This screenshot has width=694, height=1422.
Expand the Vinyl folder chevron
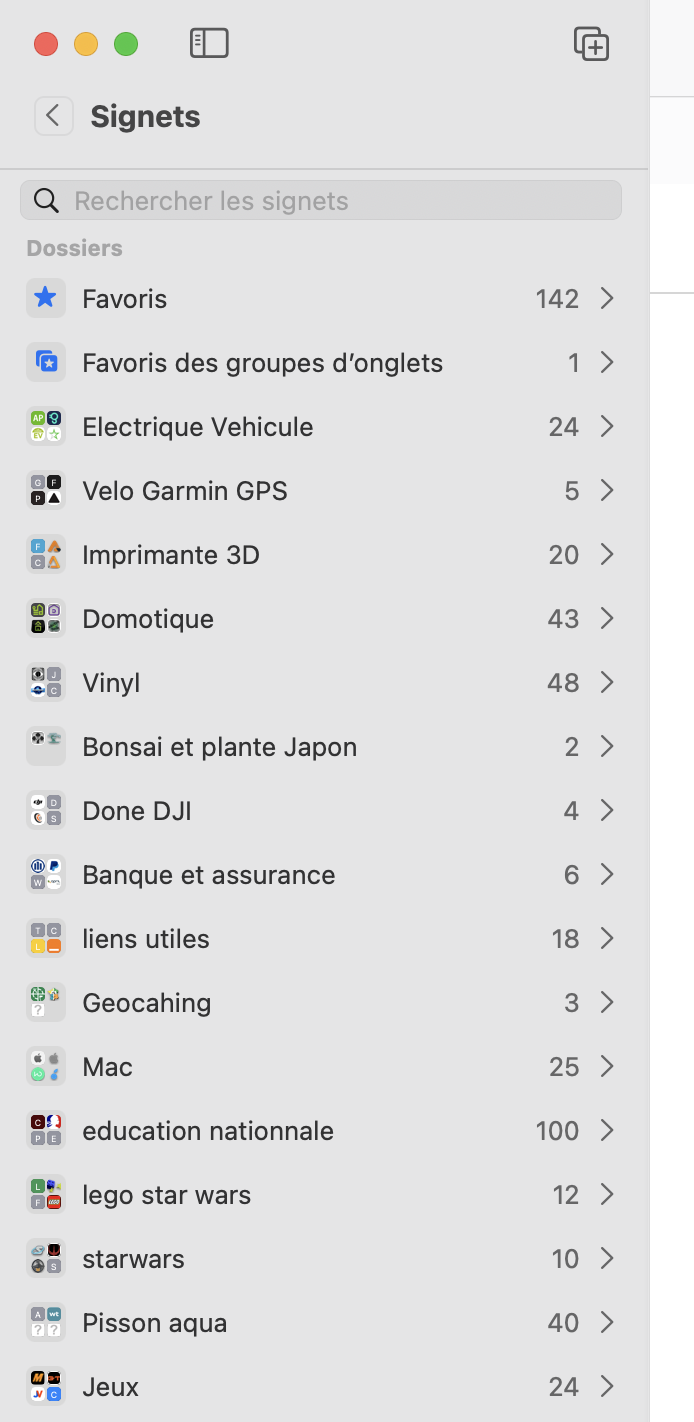click(x=607, y=682)
